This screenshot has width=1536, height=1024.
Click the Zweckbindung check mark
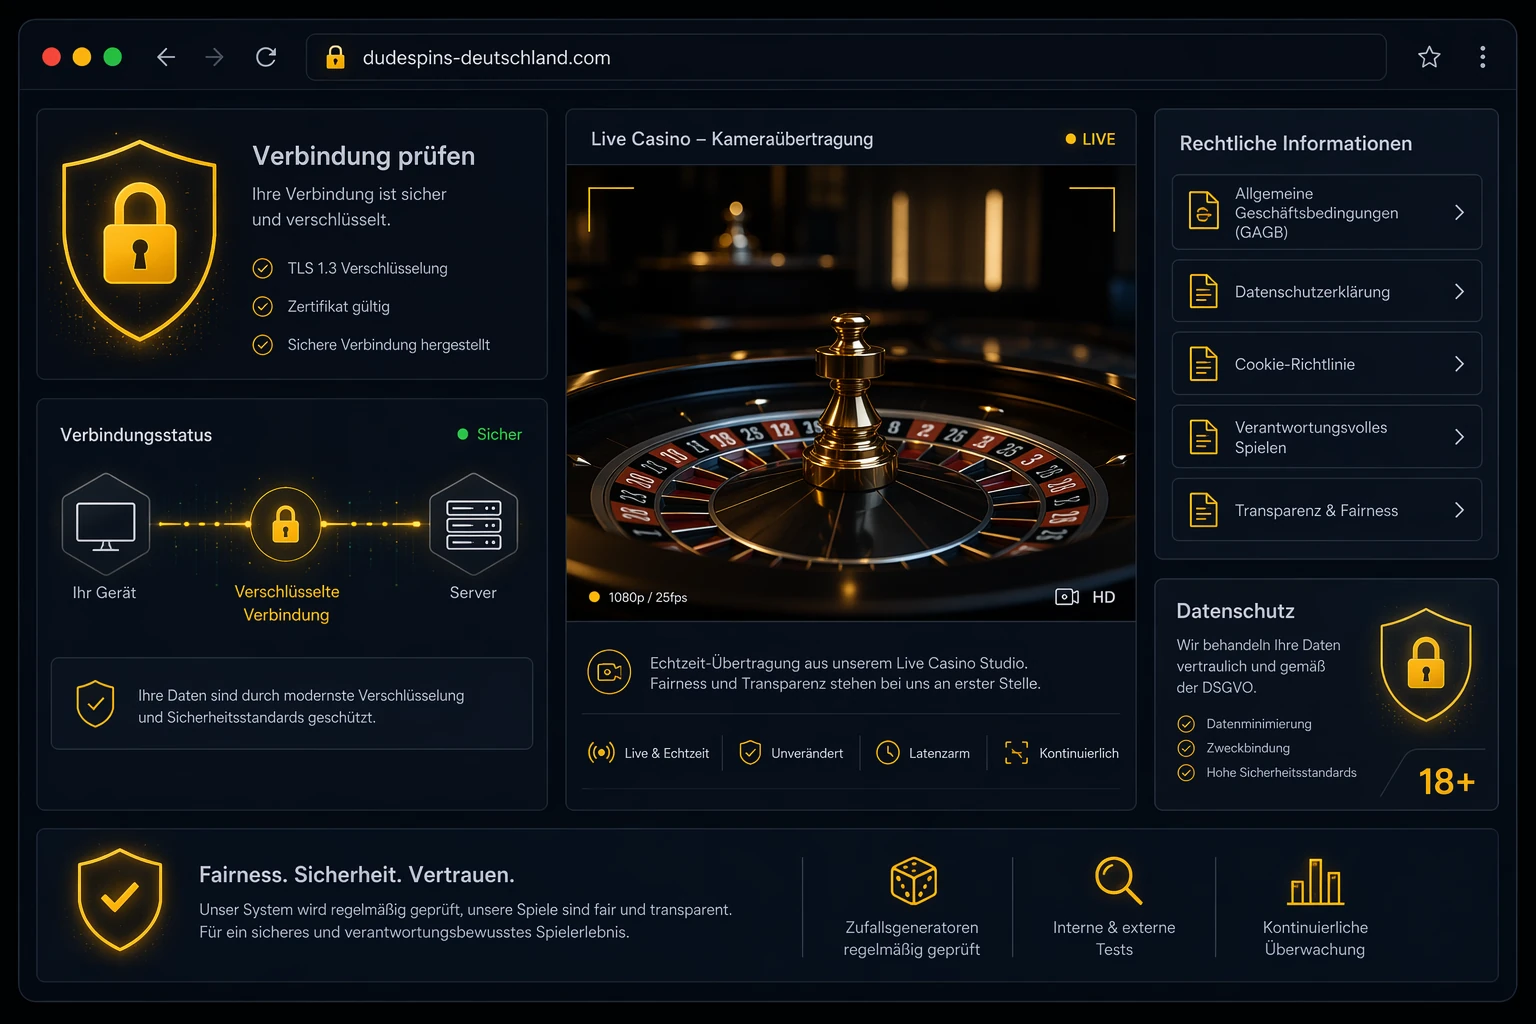[x=1186, y=748]
